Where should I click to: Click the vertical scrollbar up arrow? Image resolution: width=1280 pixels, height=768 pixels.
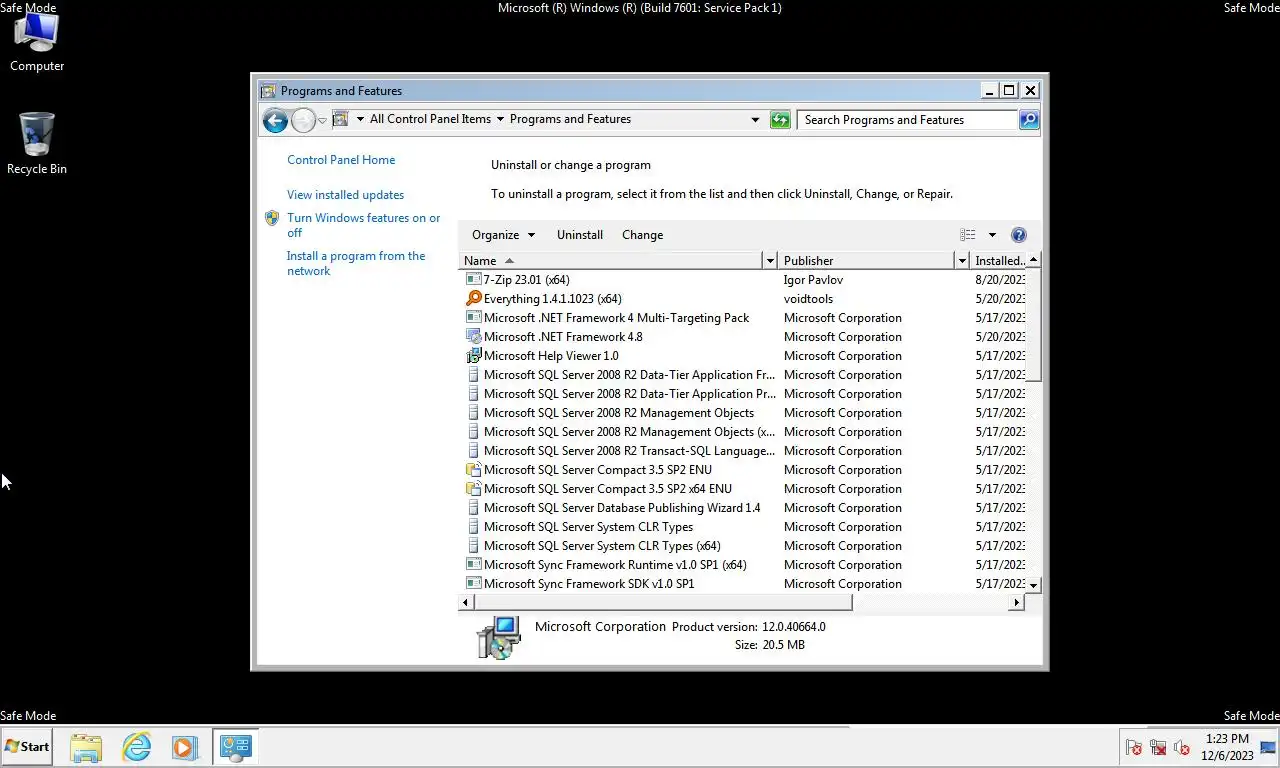(x=1034, y=260)
